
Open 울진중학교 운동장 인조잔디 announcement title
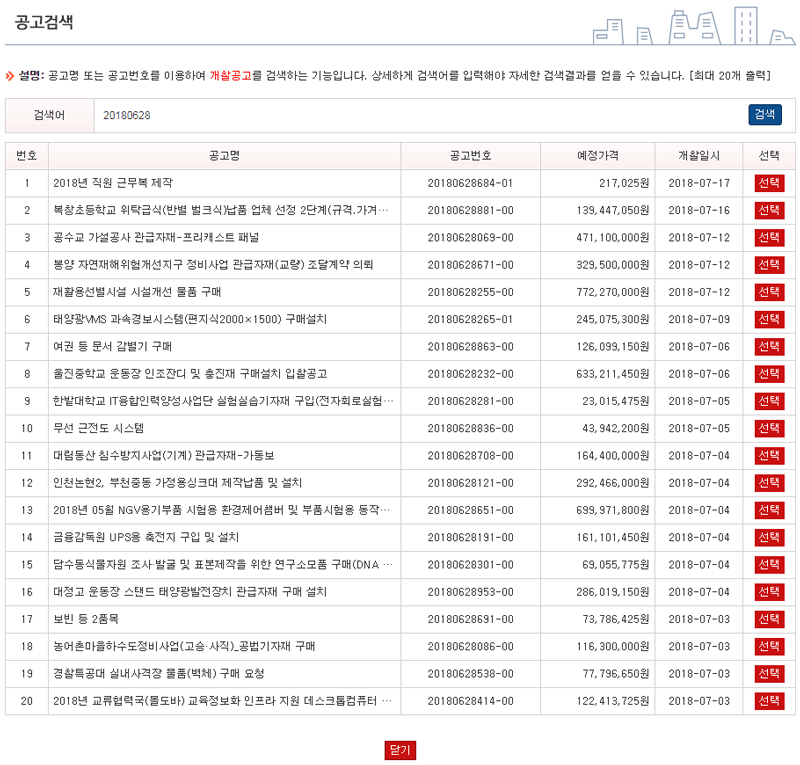click(190, 374)
